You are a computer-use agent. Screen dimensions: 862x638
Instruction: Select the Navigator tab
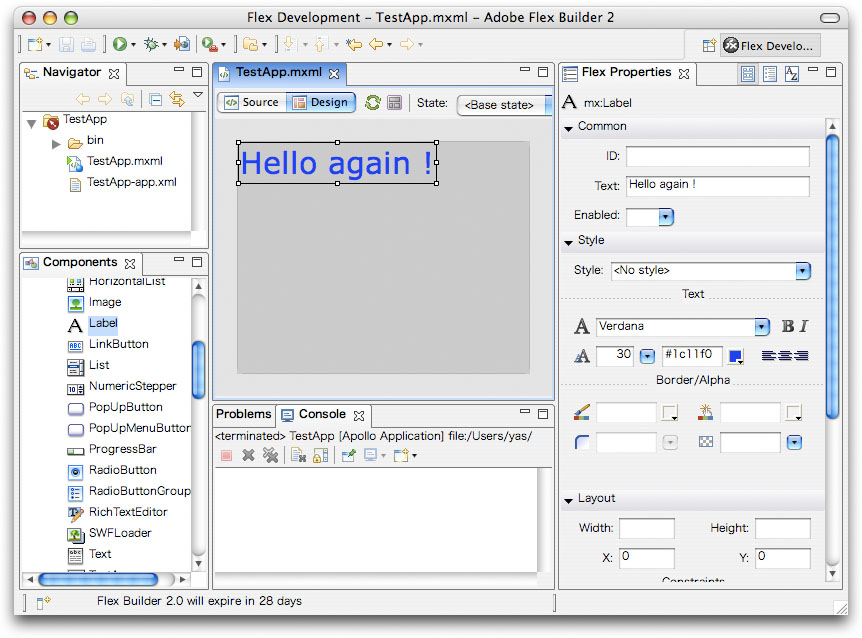pyautogui.click(x=71, y=73)
